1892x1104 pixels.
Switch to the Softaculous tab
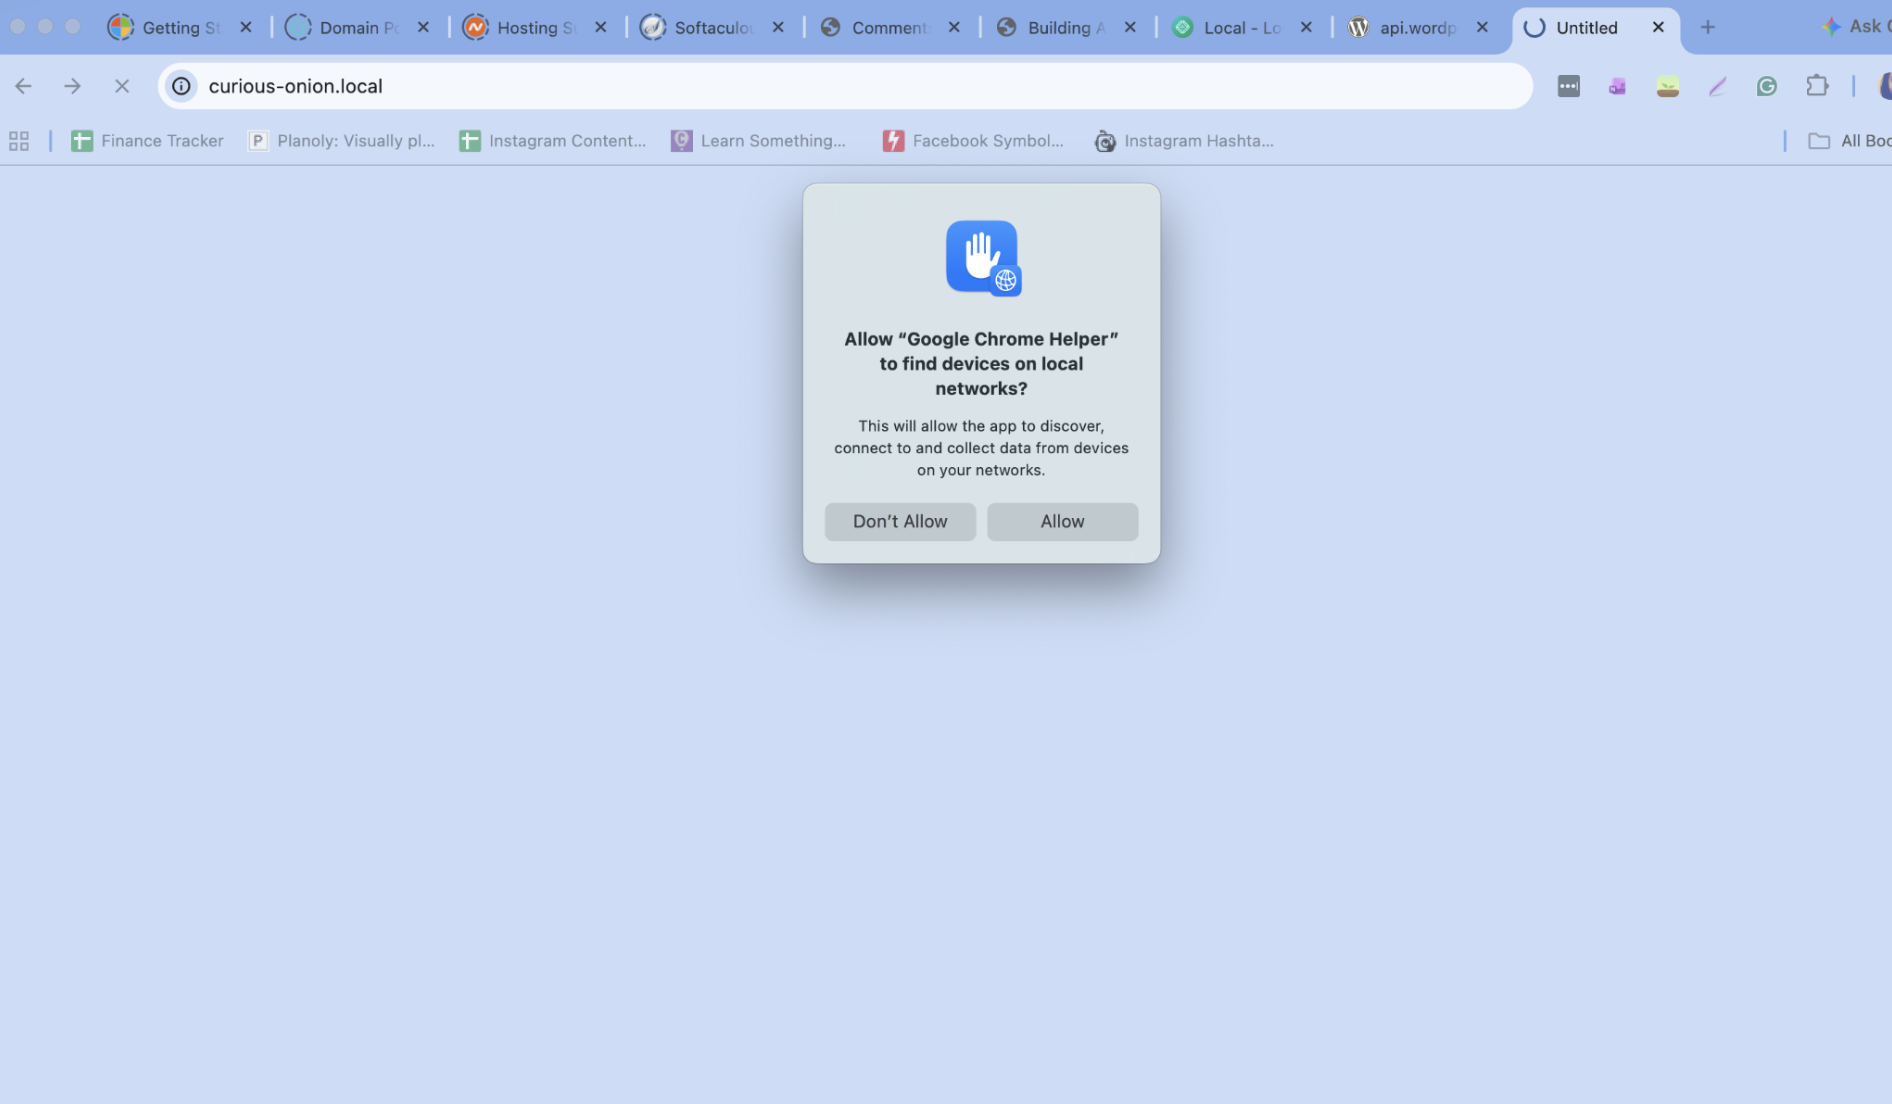pos(712,28)
